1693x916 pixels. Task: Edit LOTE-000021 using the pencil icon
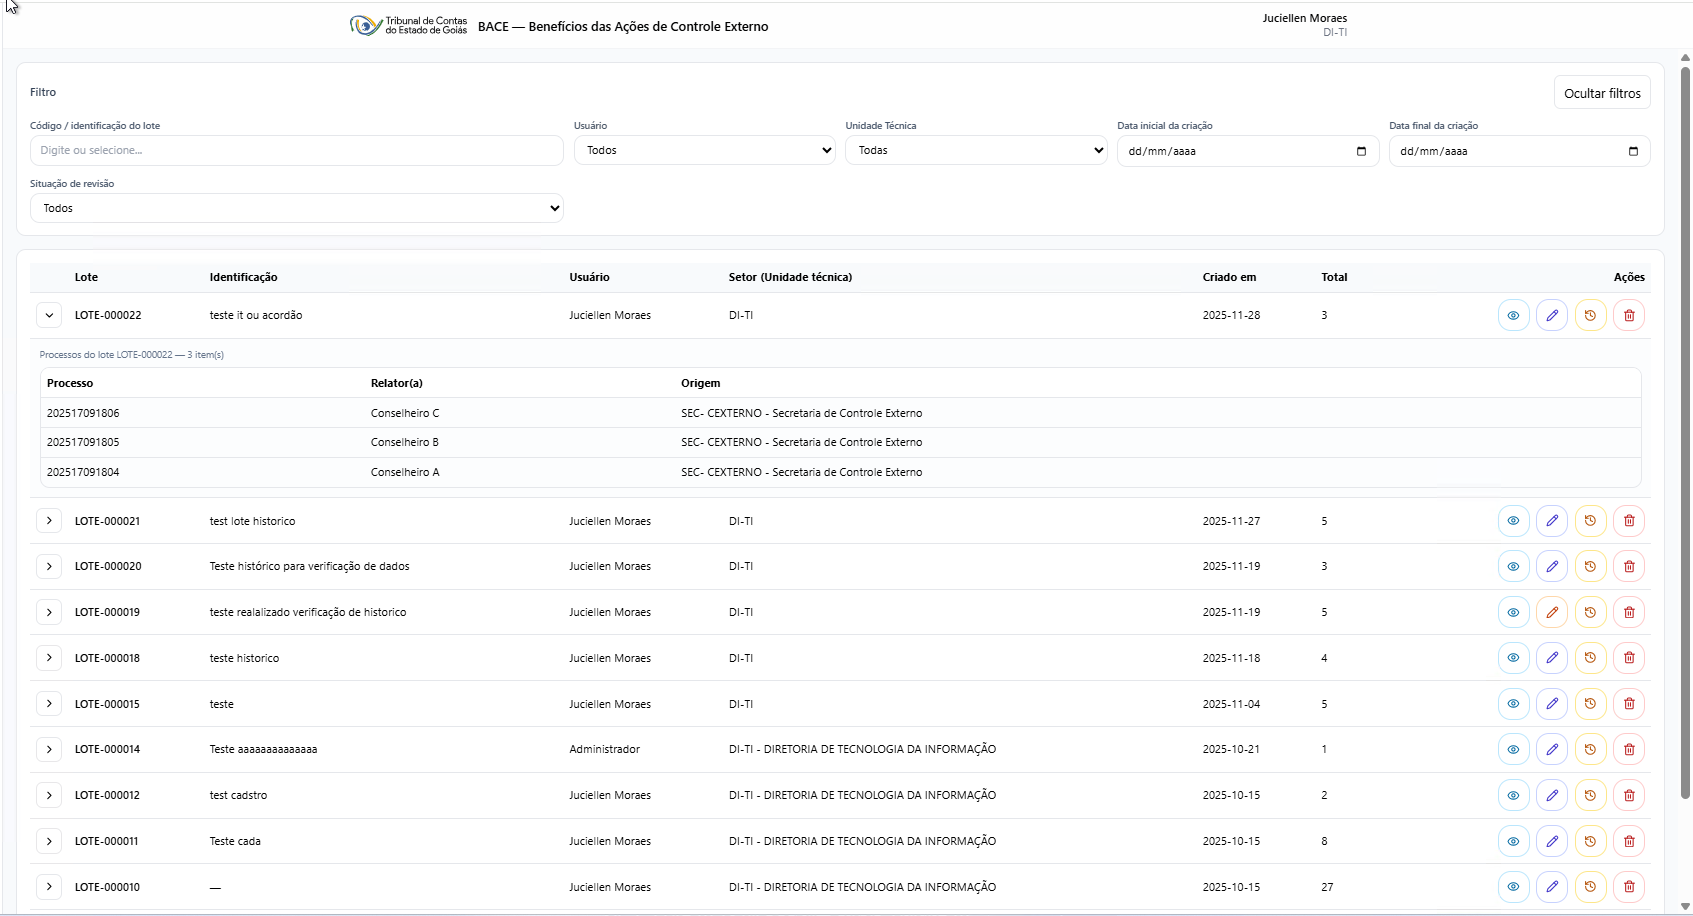(x=1551, y=521)
